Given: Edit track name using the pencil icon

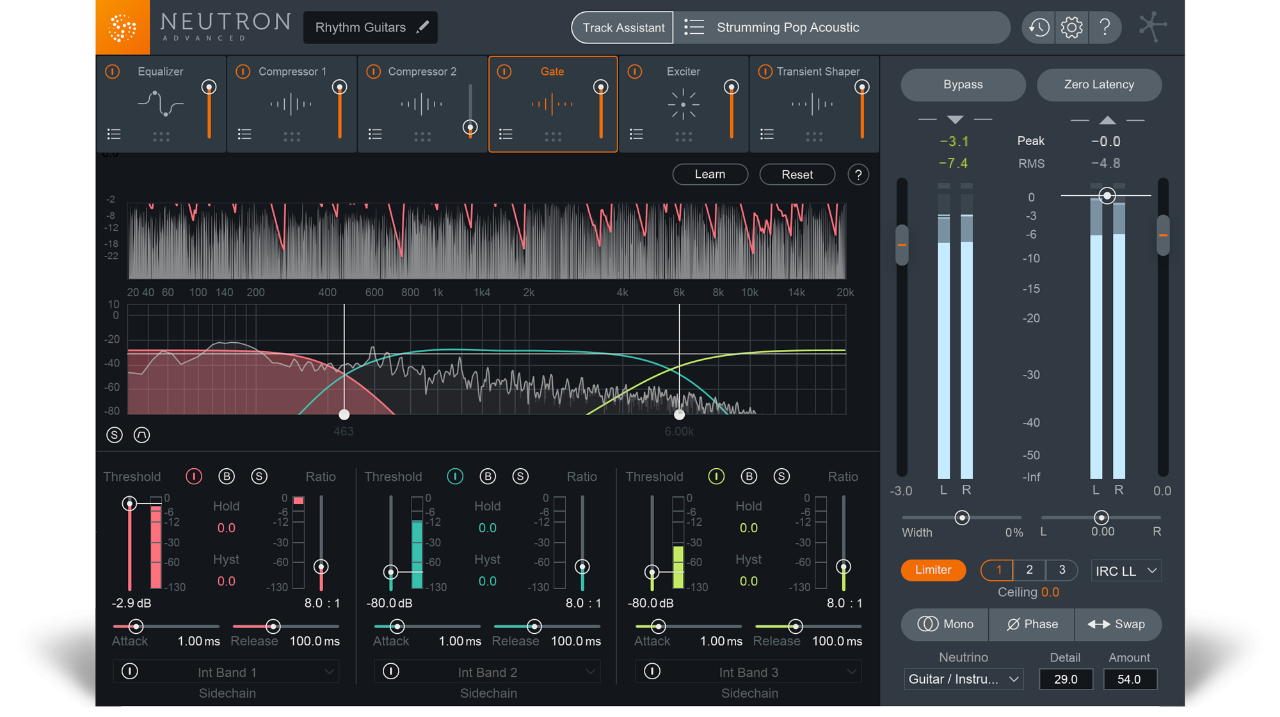Looking at the screenshot, I should (x=424, y=27).
